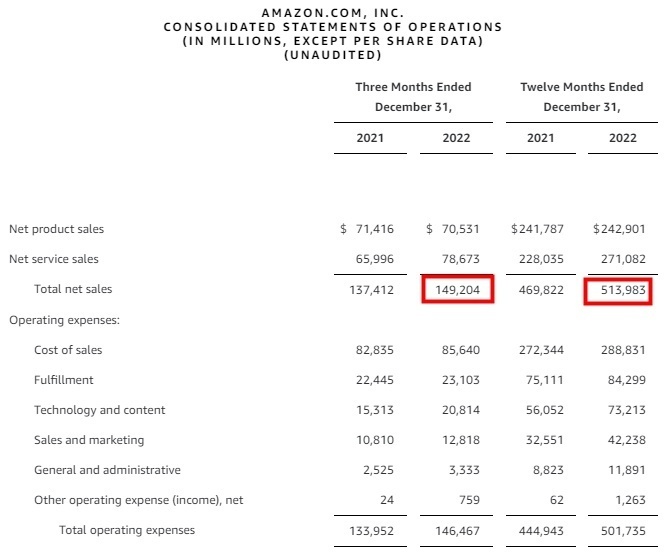668x552 pixels.
Task: Select the Total operating expenses label
Action: (x=127, y=530)
